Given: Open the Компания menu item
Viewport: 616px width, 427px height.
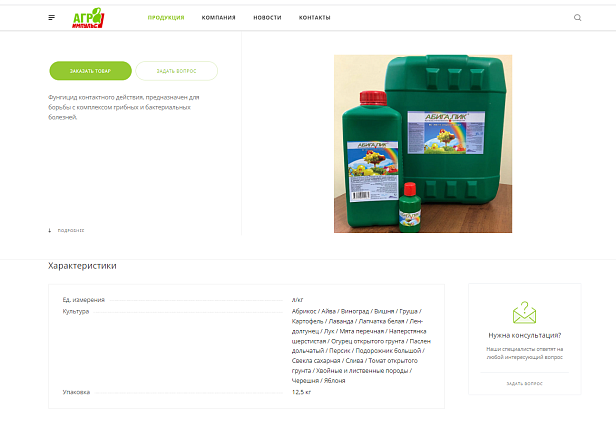Looking at the screenshot, I should 218,18.
